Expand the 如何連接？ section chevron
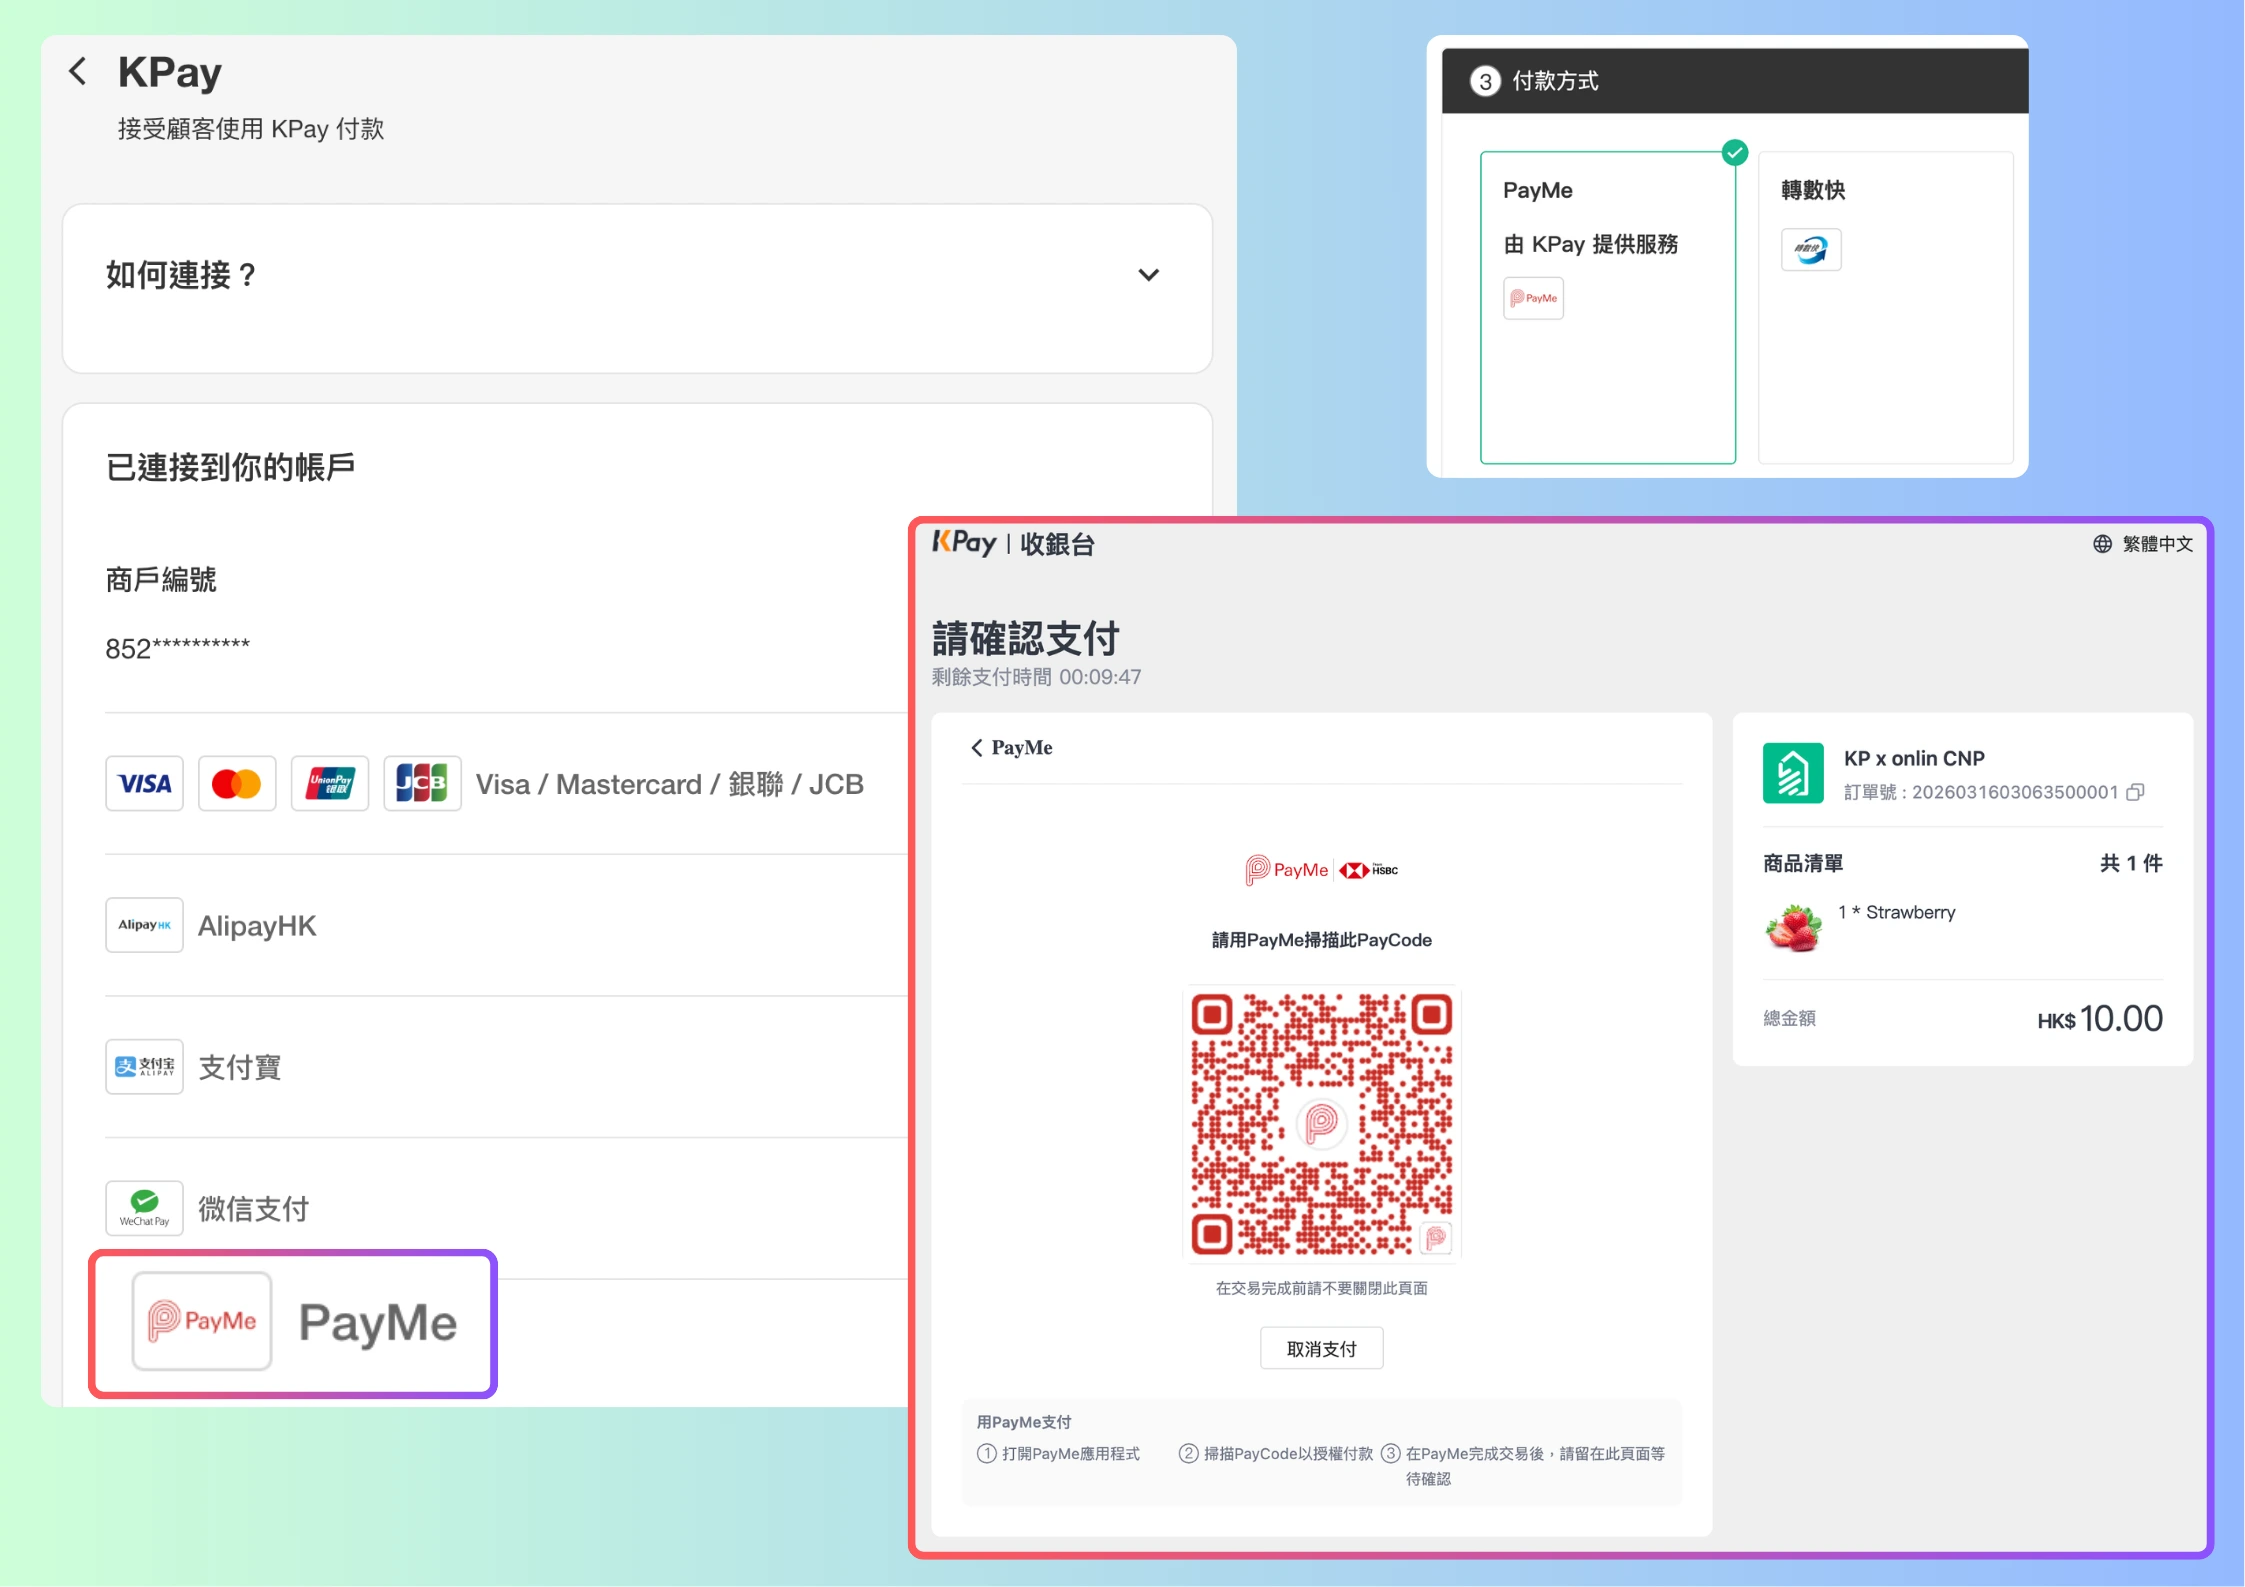Image resolution: width=2245 pixels, height=1587 pixels. (x=1148, y=274)
